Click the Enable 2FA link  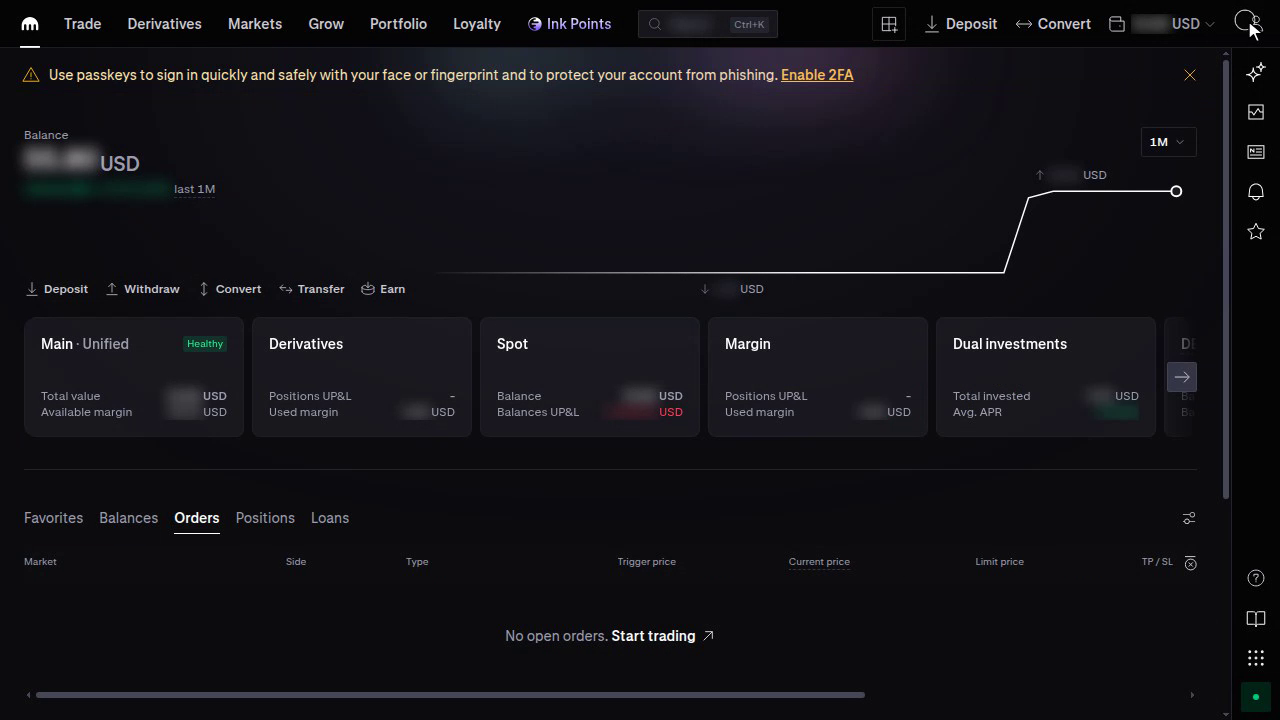tap(817, 75)
